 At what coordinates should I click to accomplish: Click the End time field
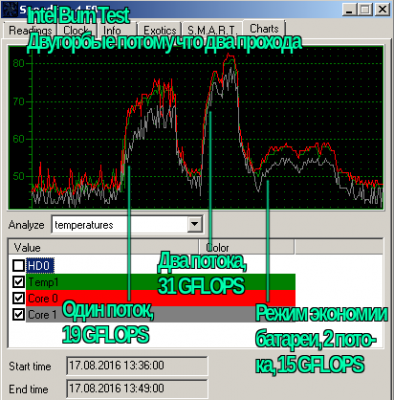(x=137, y=389)
